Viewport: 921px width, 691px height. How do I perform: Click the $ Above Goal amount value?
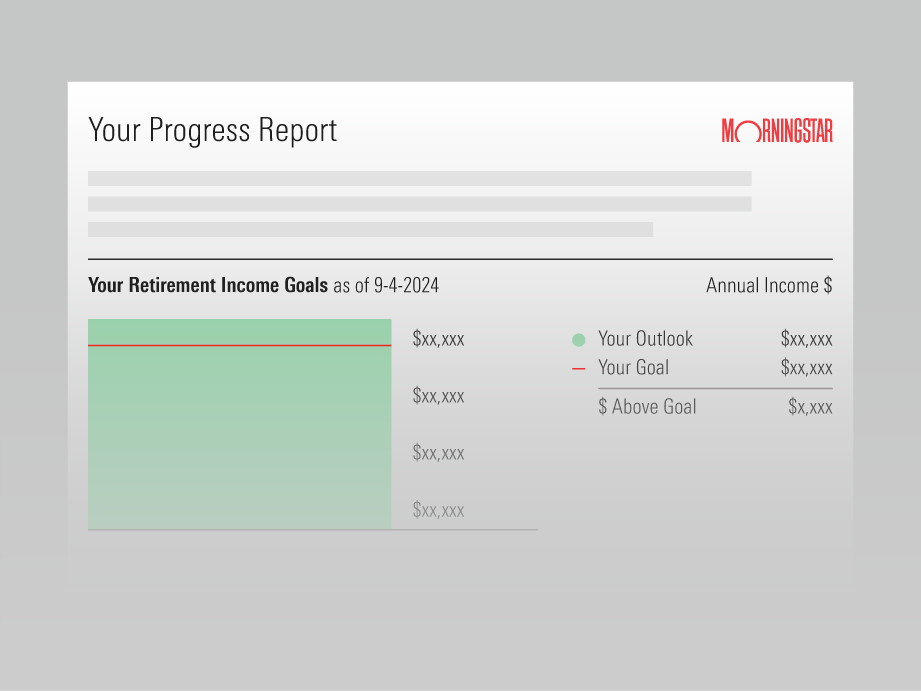coord(810,407)
